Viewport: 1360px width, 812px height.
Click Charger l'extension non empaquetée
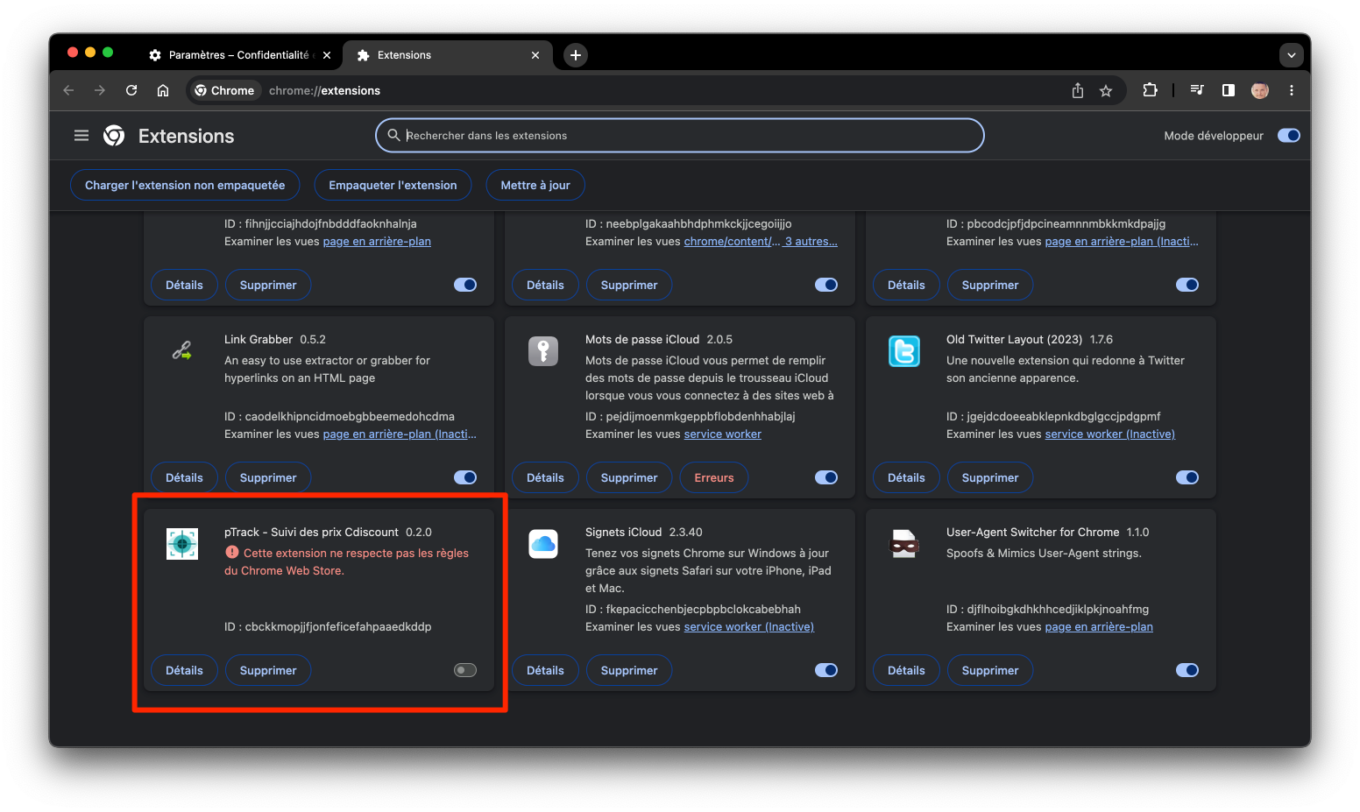(185, 185)
